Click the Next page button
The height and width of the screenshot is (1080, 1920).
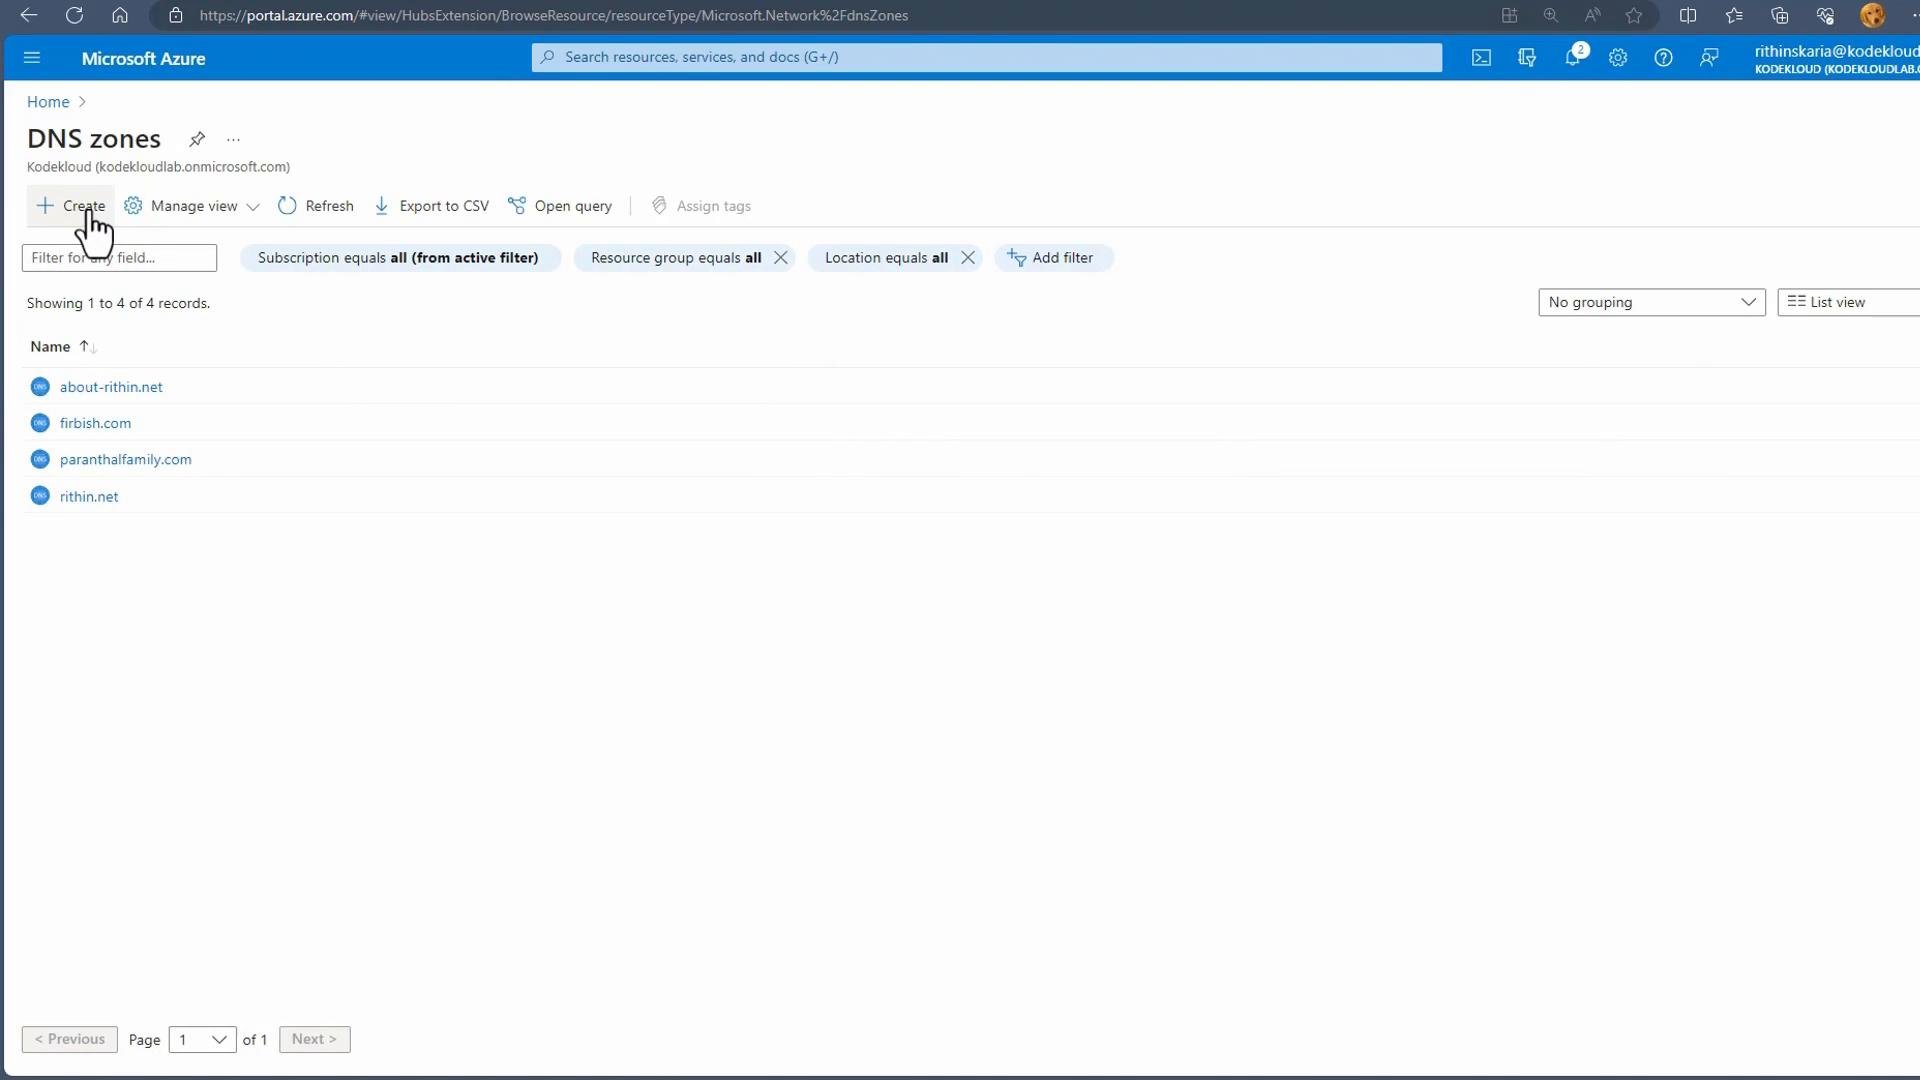pyautogui.click(x=314, y=1040)
